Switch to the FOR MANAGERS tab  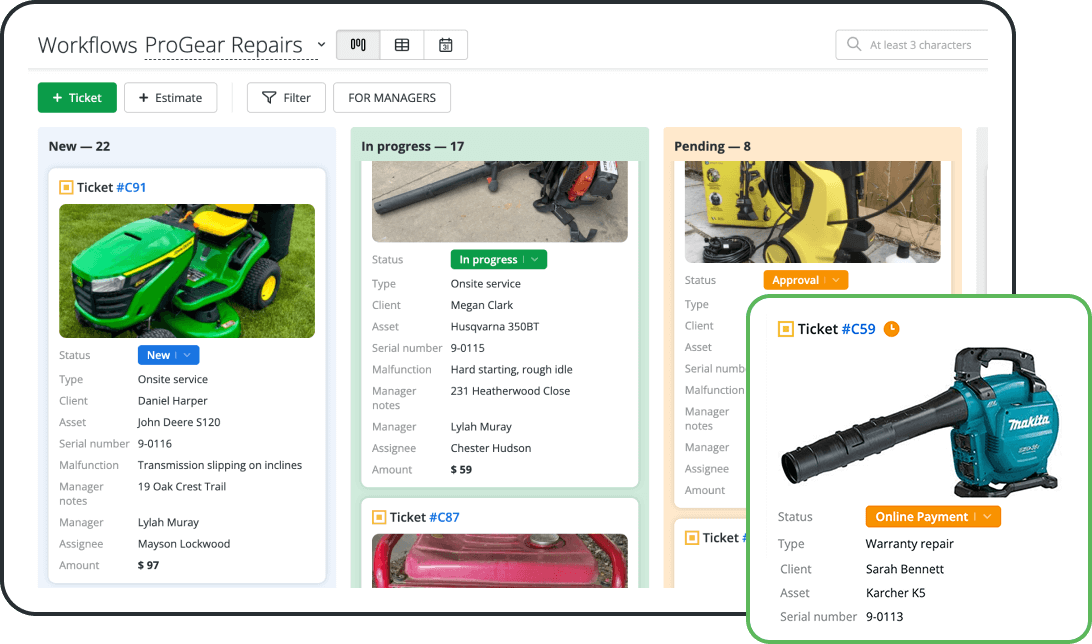pos(391,97)
